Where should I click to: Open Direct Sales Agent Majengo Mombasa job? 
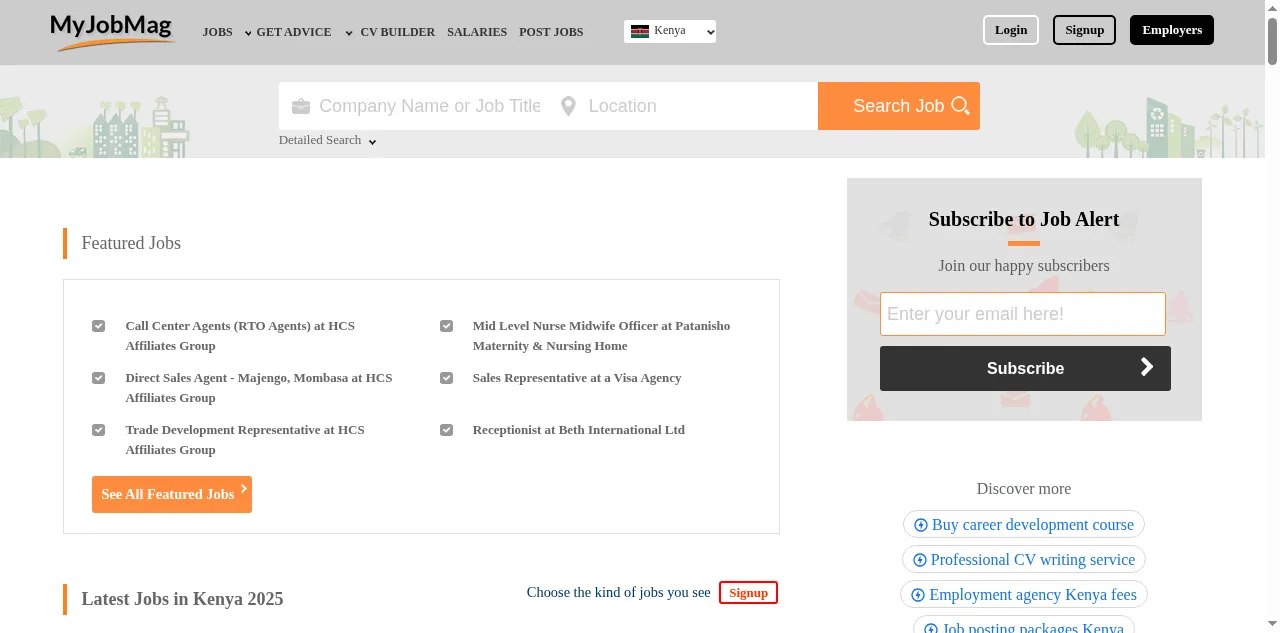259,388
